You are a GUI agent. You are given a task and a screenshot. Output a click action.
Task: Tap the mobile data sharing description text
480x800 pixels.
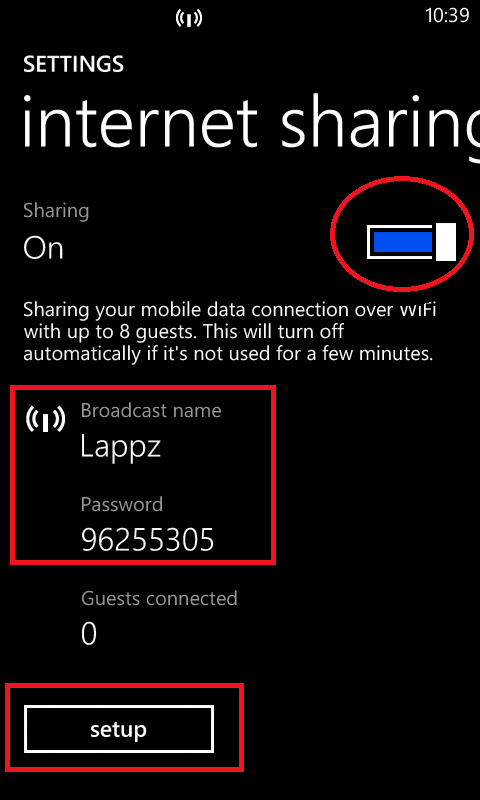point(230,332)
